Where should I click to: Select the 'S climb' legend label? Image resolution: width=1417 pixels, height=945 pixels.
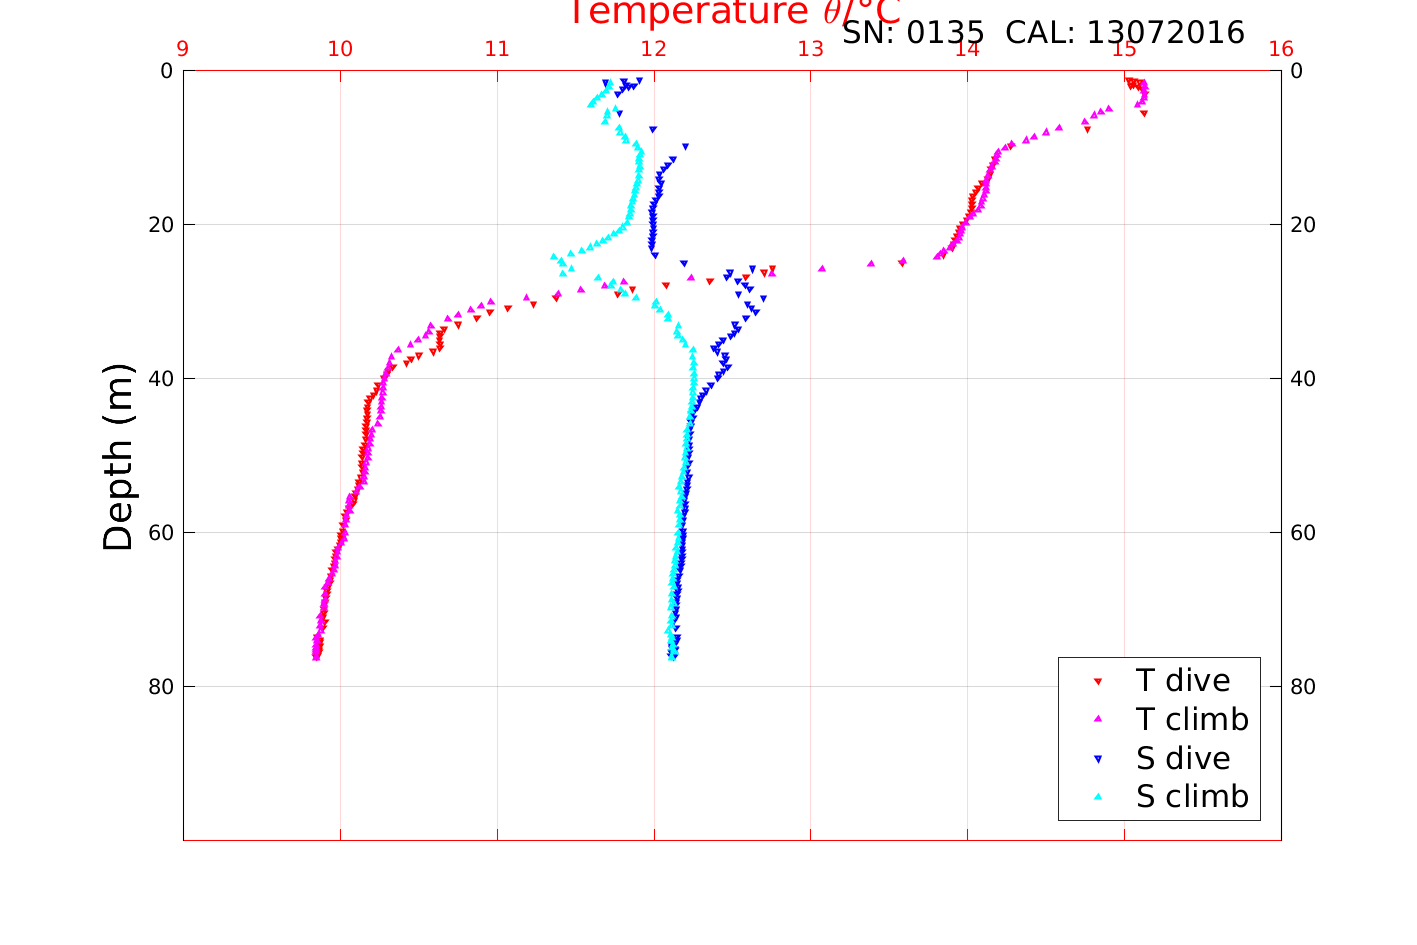1192,797
